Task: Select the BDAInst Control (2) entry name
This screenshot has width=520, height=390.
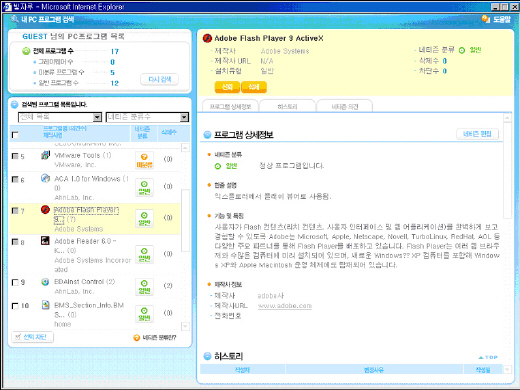Action: (x=85, y=282)
